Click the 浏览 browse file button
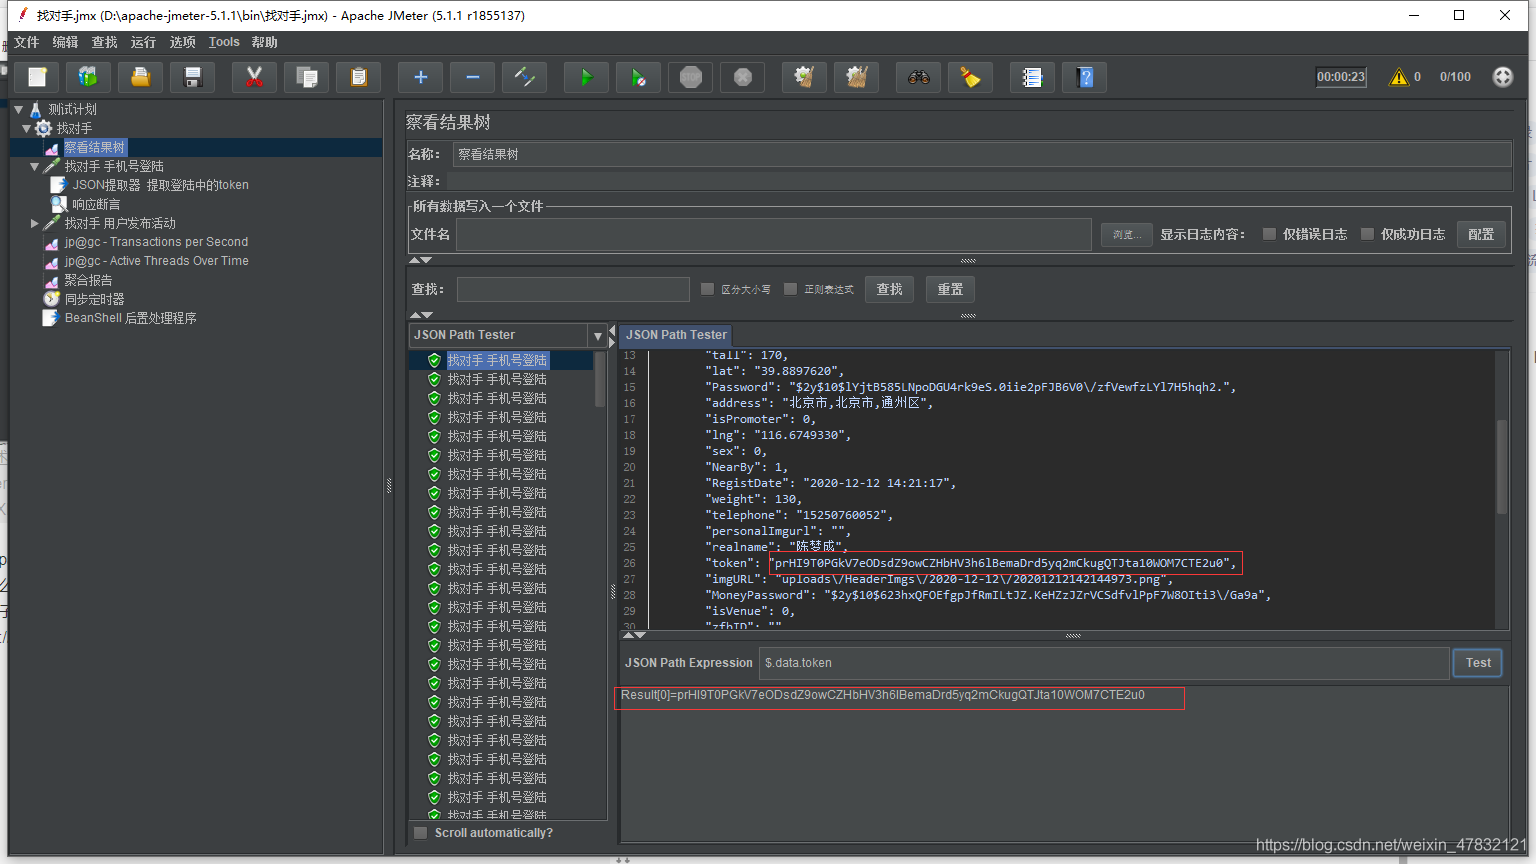This screenshot has width=1536, height=864. click(x=1127, y=234)
